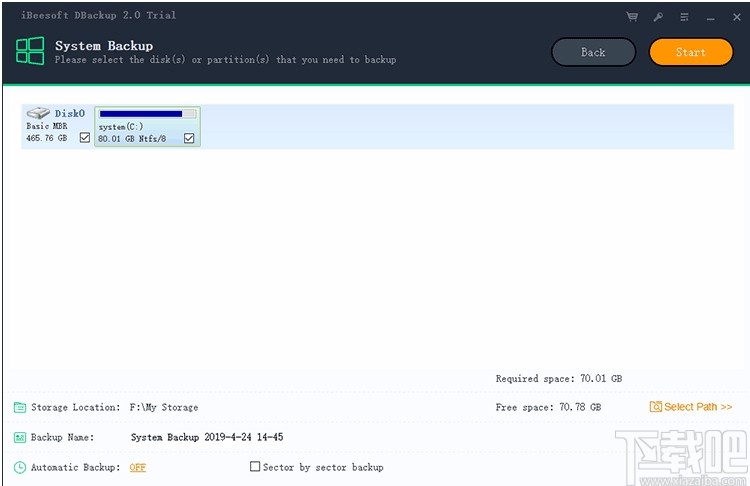750x486 pixels.
Task: Click the System Backup windows logo icon
Action: click(30, 51)
